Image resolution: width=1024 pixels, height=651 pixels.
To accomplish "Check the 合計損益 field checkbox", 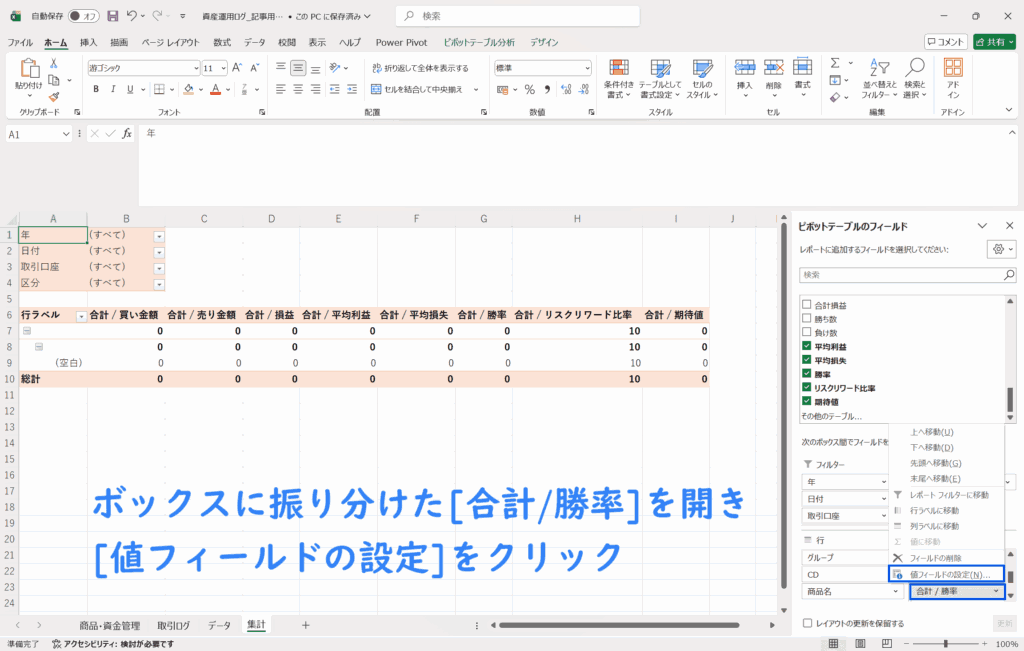I will pos(806,305).
